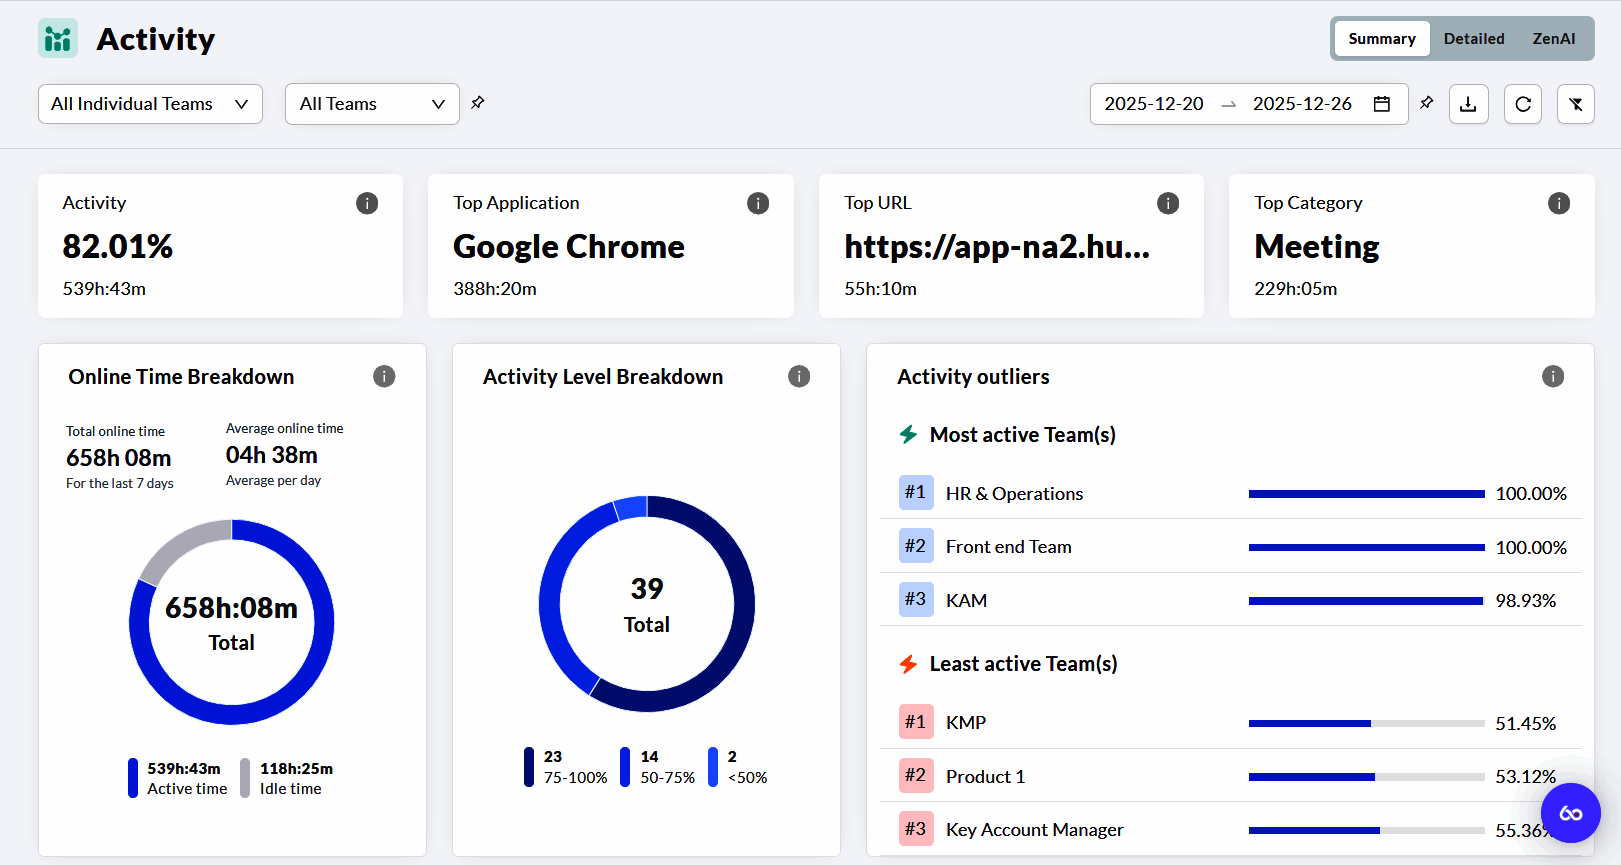The image size is (1621, 865).
Task: Expand the All Teams dropdown
Action: pyautogui.click(x=372, y=104)
